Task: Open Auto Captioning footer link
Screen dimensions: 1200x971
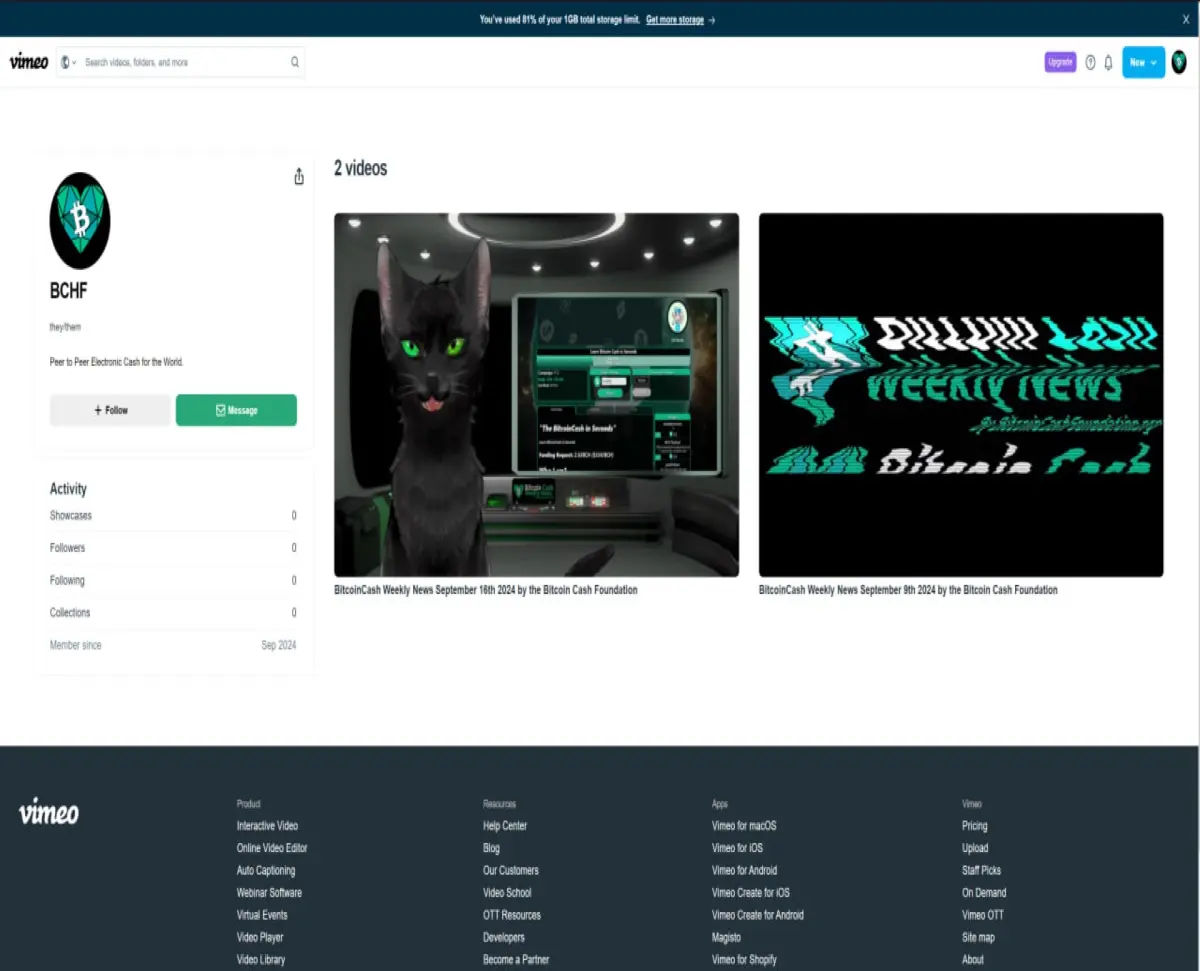Action: pyautogui.click(x=266, y=871)
